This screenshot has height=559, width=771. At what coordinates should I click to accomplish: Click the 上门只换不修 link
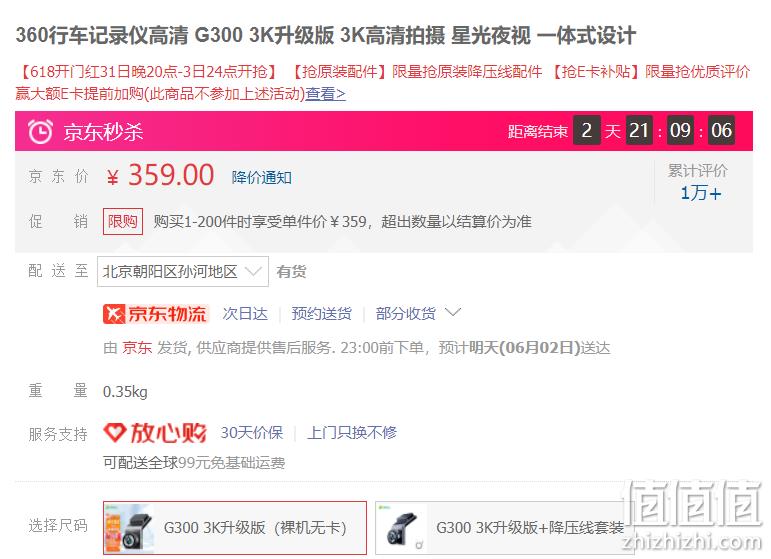point(352,433)
